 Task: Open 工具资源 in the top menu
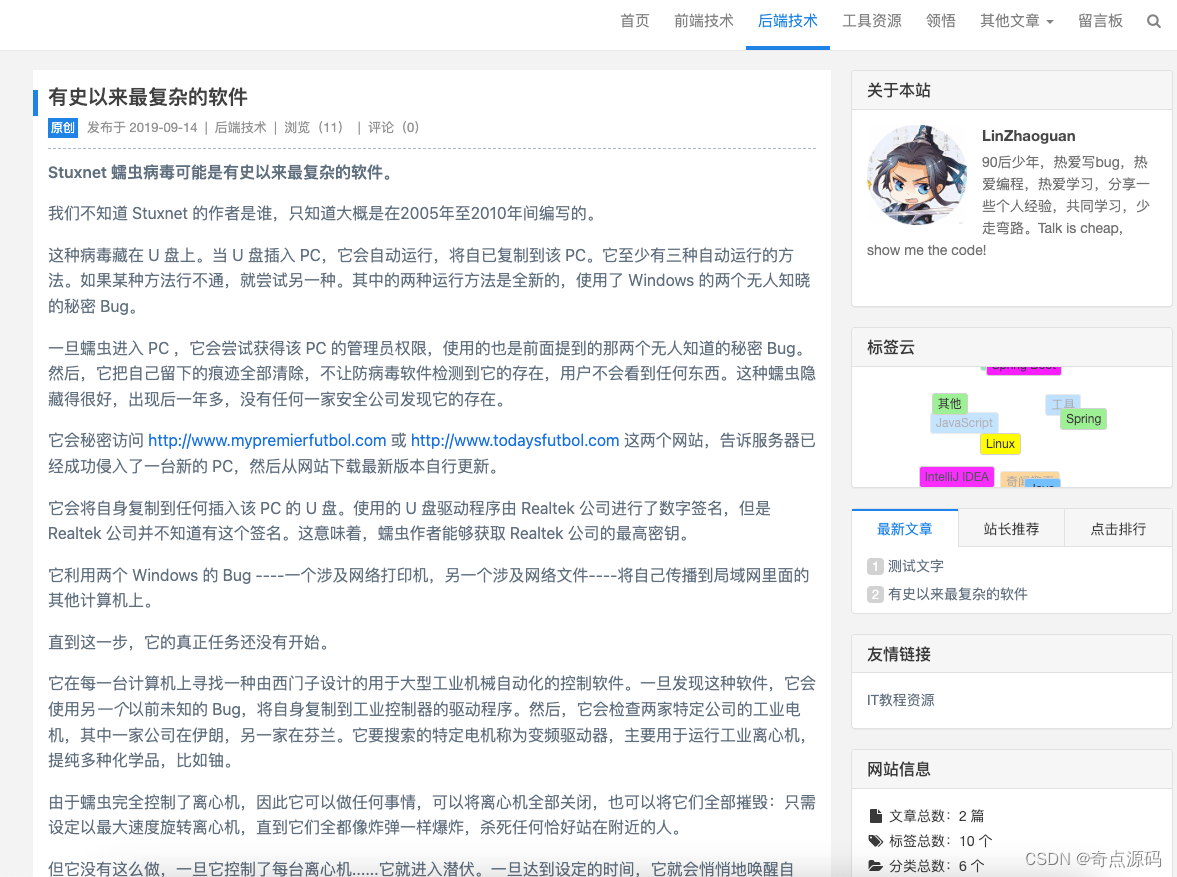872,21
